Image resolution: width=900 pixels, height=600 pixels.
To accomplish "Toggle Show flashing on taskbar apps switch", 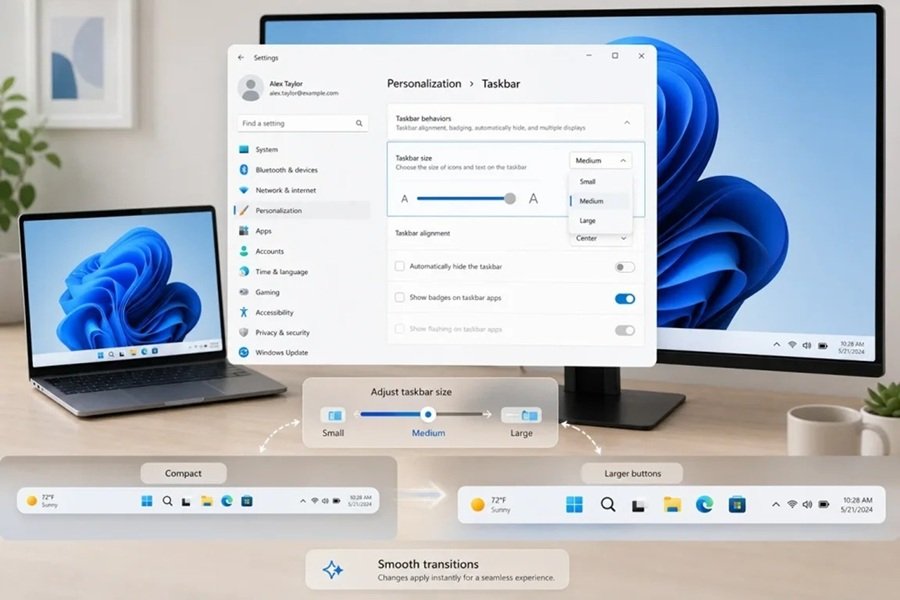I will (624, 330).
